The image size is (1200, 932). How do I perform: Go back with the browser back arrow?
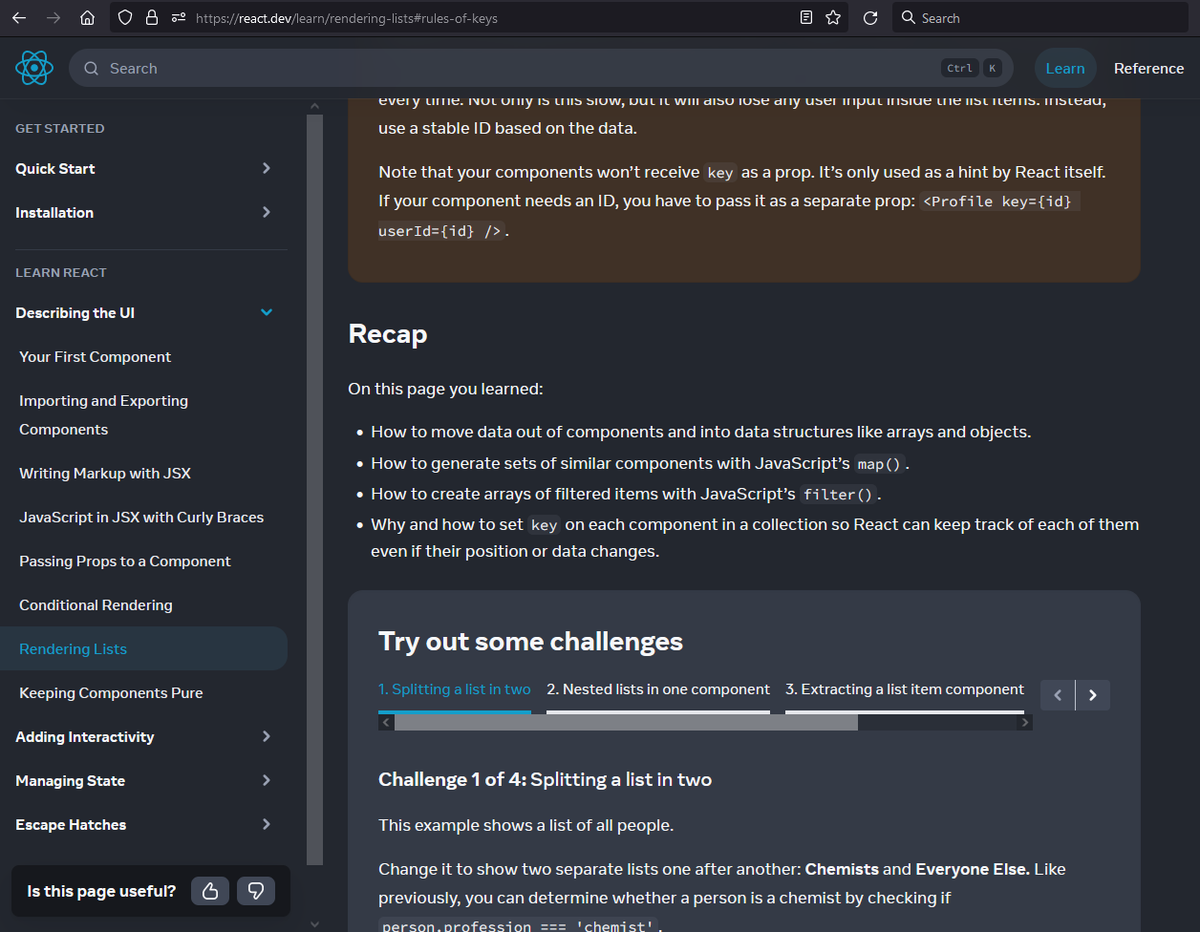tap(20, 18)
